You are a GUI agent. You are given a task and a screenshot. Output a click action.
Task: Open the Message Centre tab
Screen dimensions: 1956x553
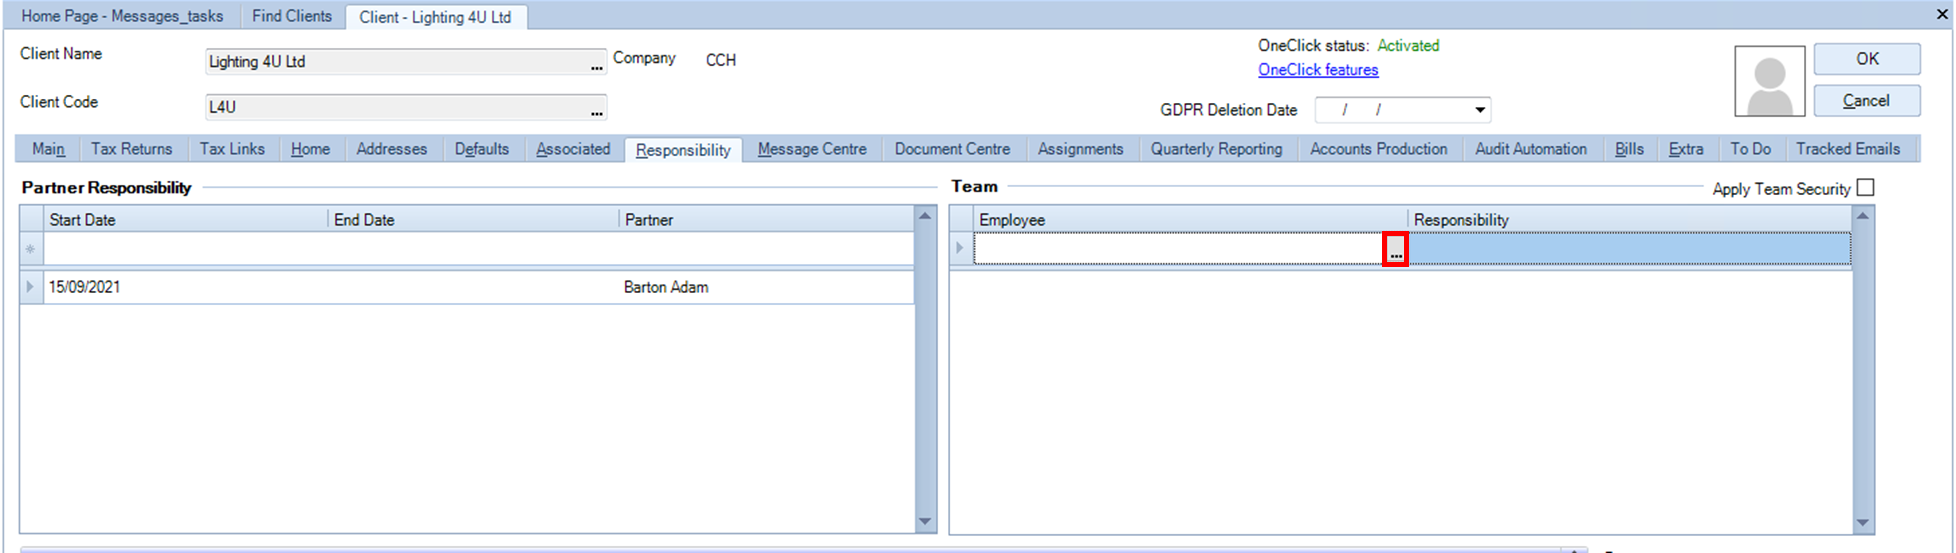click(812, 149)
